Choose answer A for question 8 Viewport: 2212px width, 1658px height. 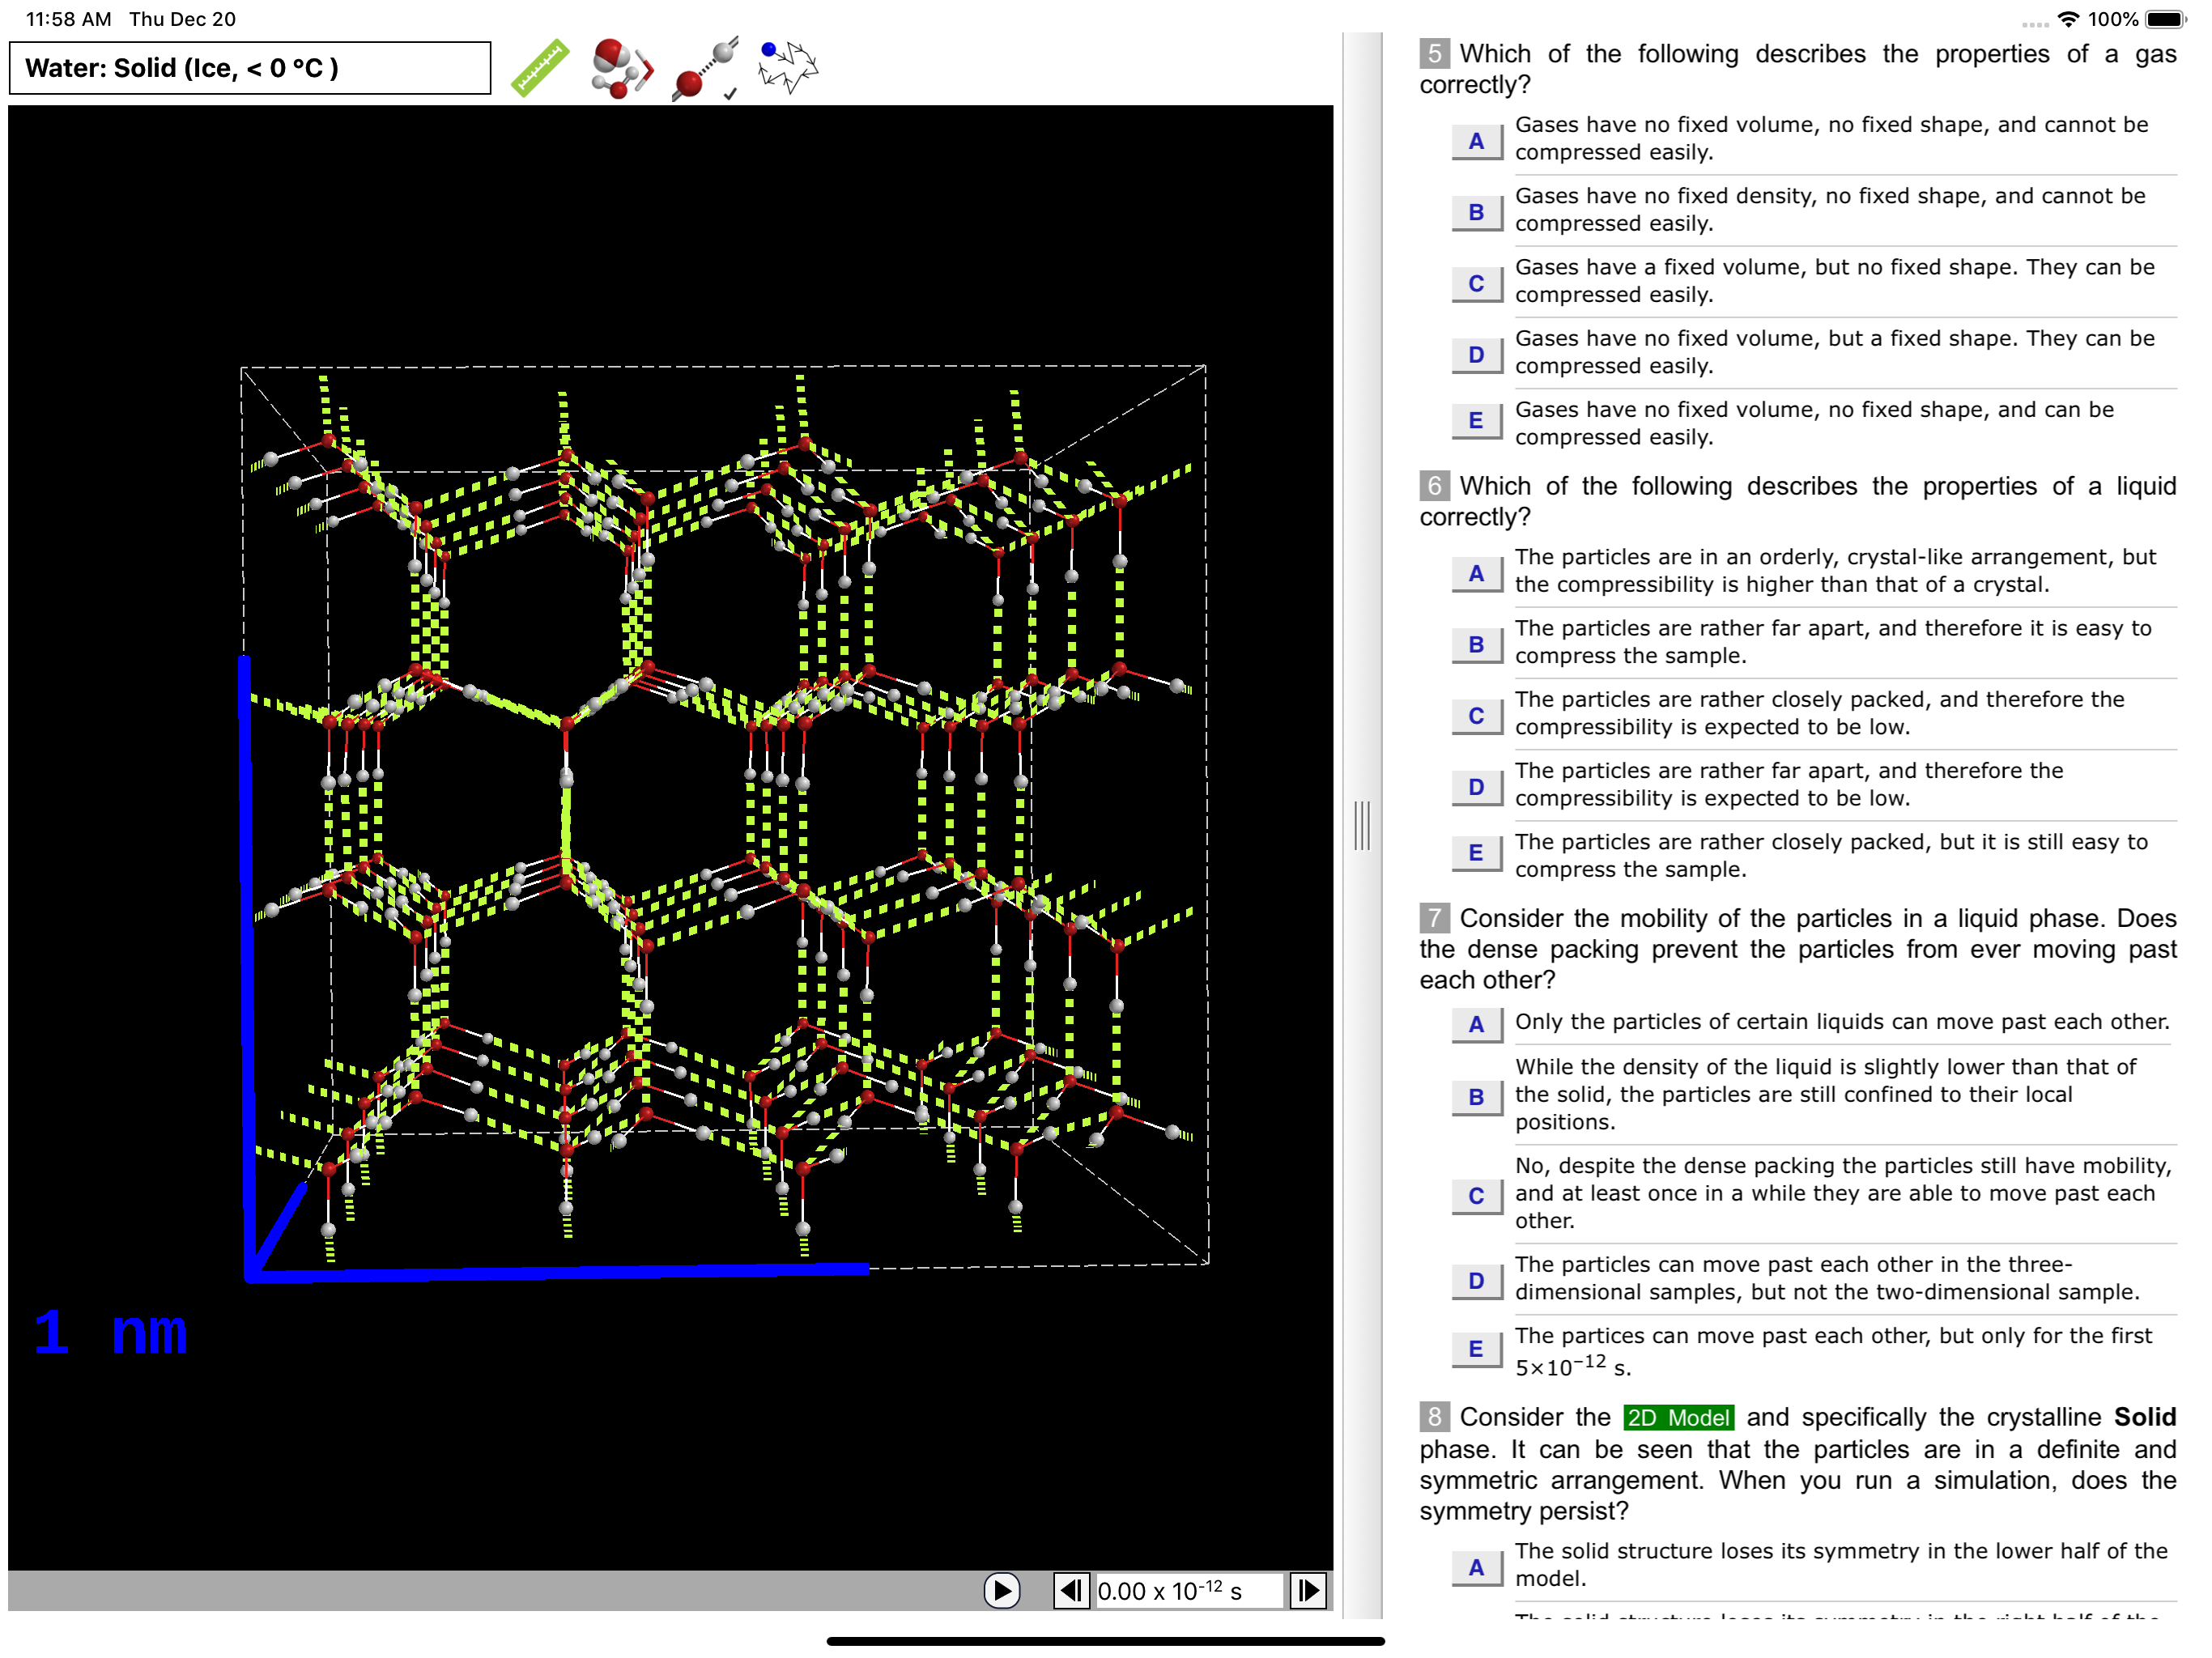click(x=1476, y=1568)
